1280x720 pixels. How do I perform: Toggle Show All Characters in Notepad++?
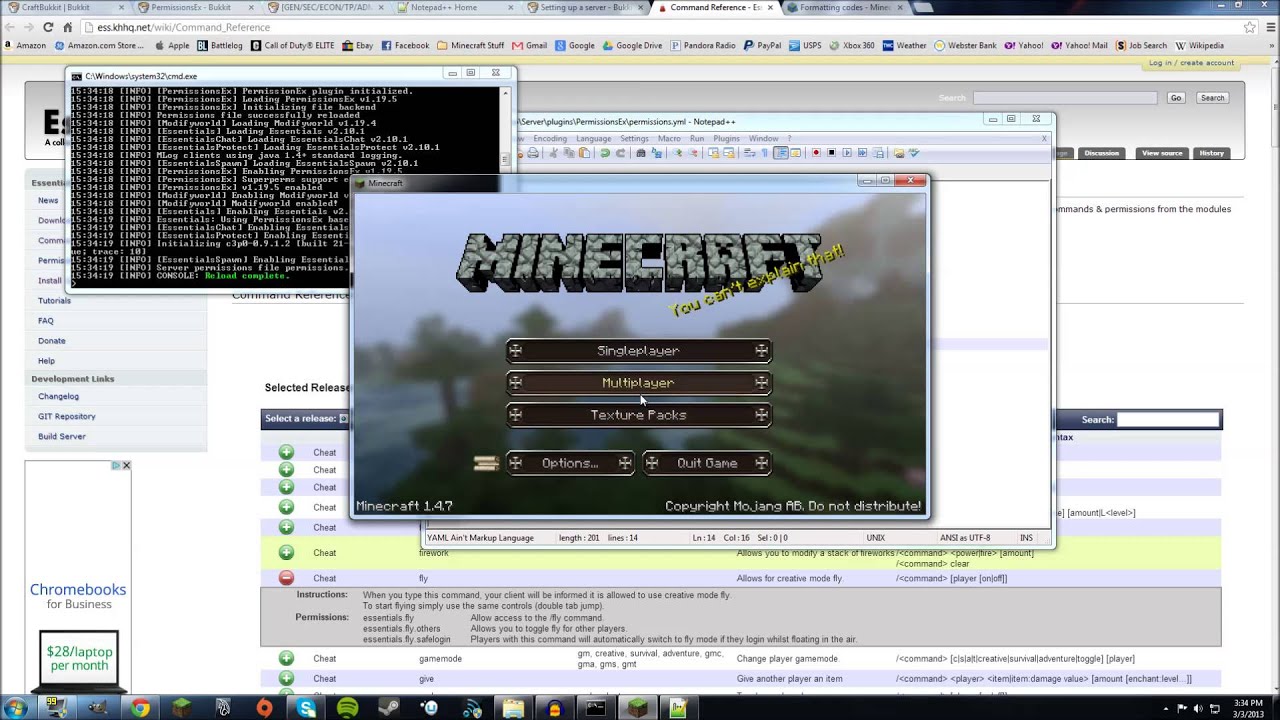click(765, 153)
